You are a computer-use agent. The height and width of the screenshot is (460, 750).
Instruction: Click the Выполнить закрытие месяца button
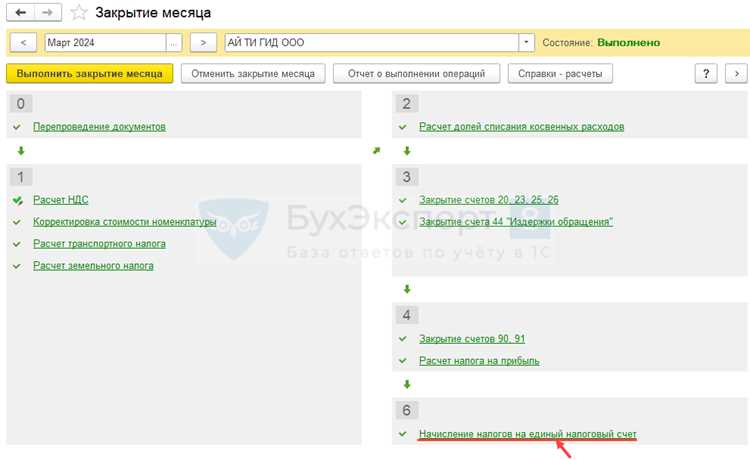tap(89, 74)
